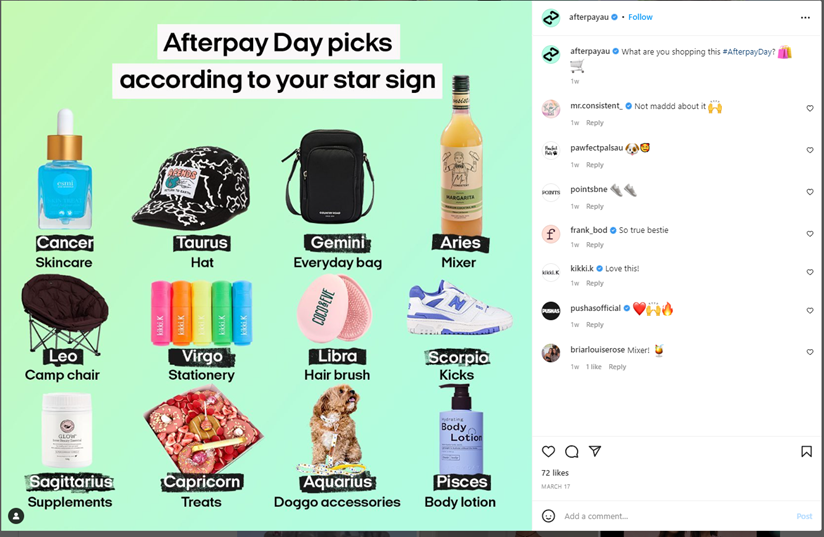
Task: Open afterpayau profile avatar in header
Action: (551, 18)
